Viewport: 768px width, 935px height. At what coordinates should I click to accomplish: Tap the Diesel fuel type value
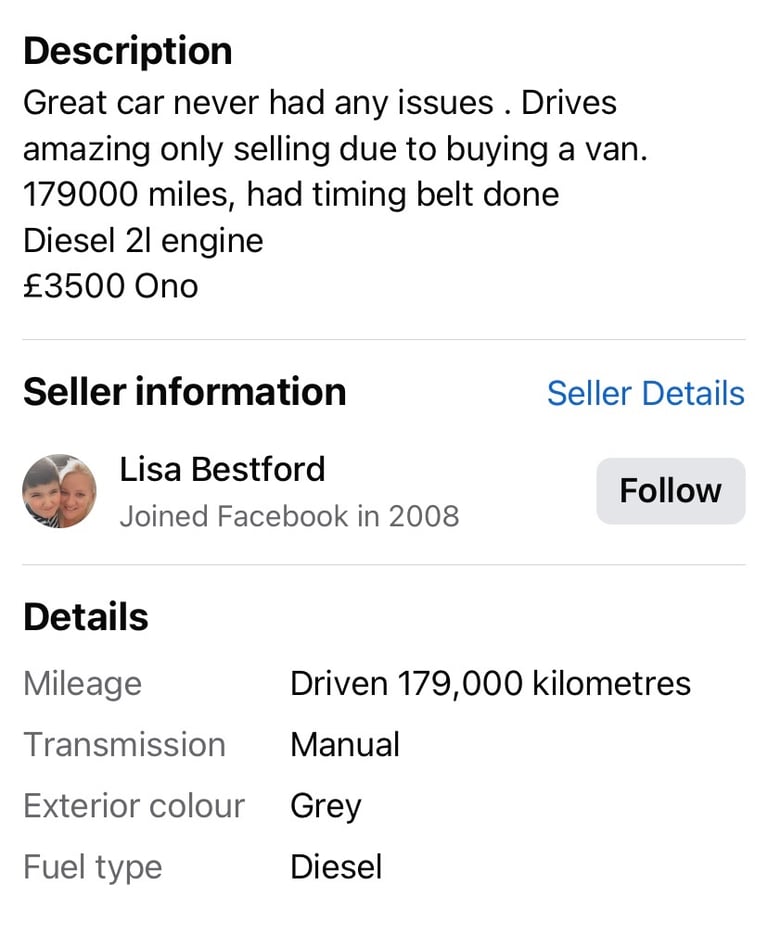[x=336, y=867]
